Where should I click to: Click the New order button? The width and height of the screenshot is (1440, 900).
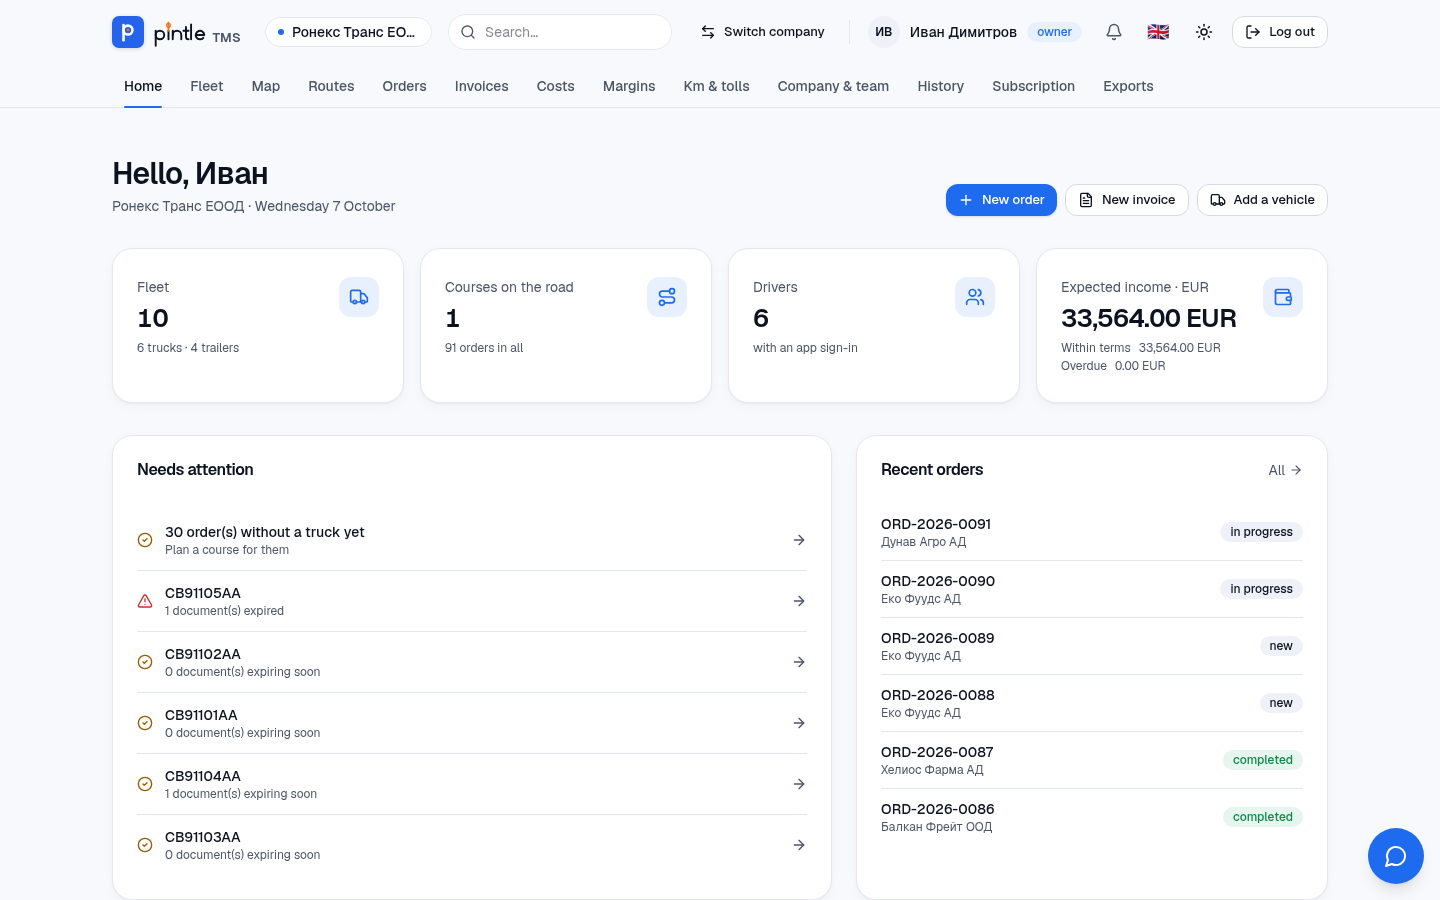click(x=1001, y=200)
